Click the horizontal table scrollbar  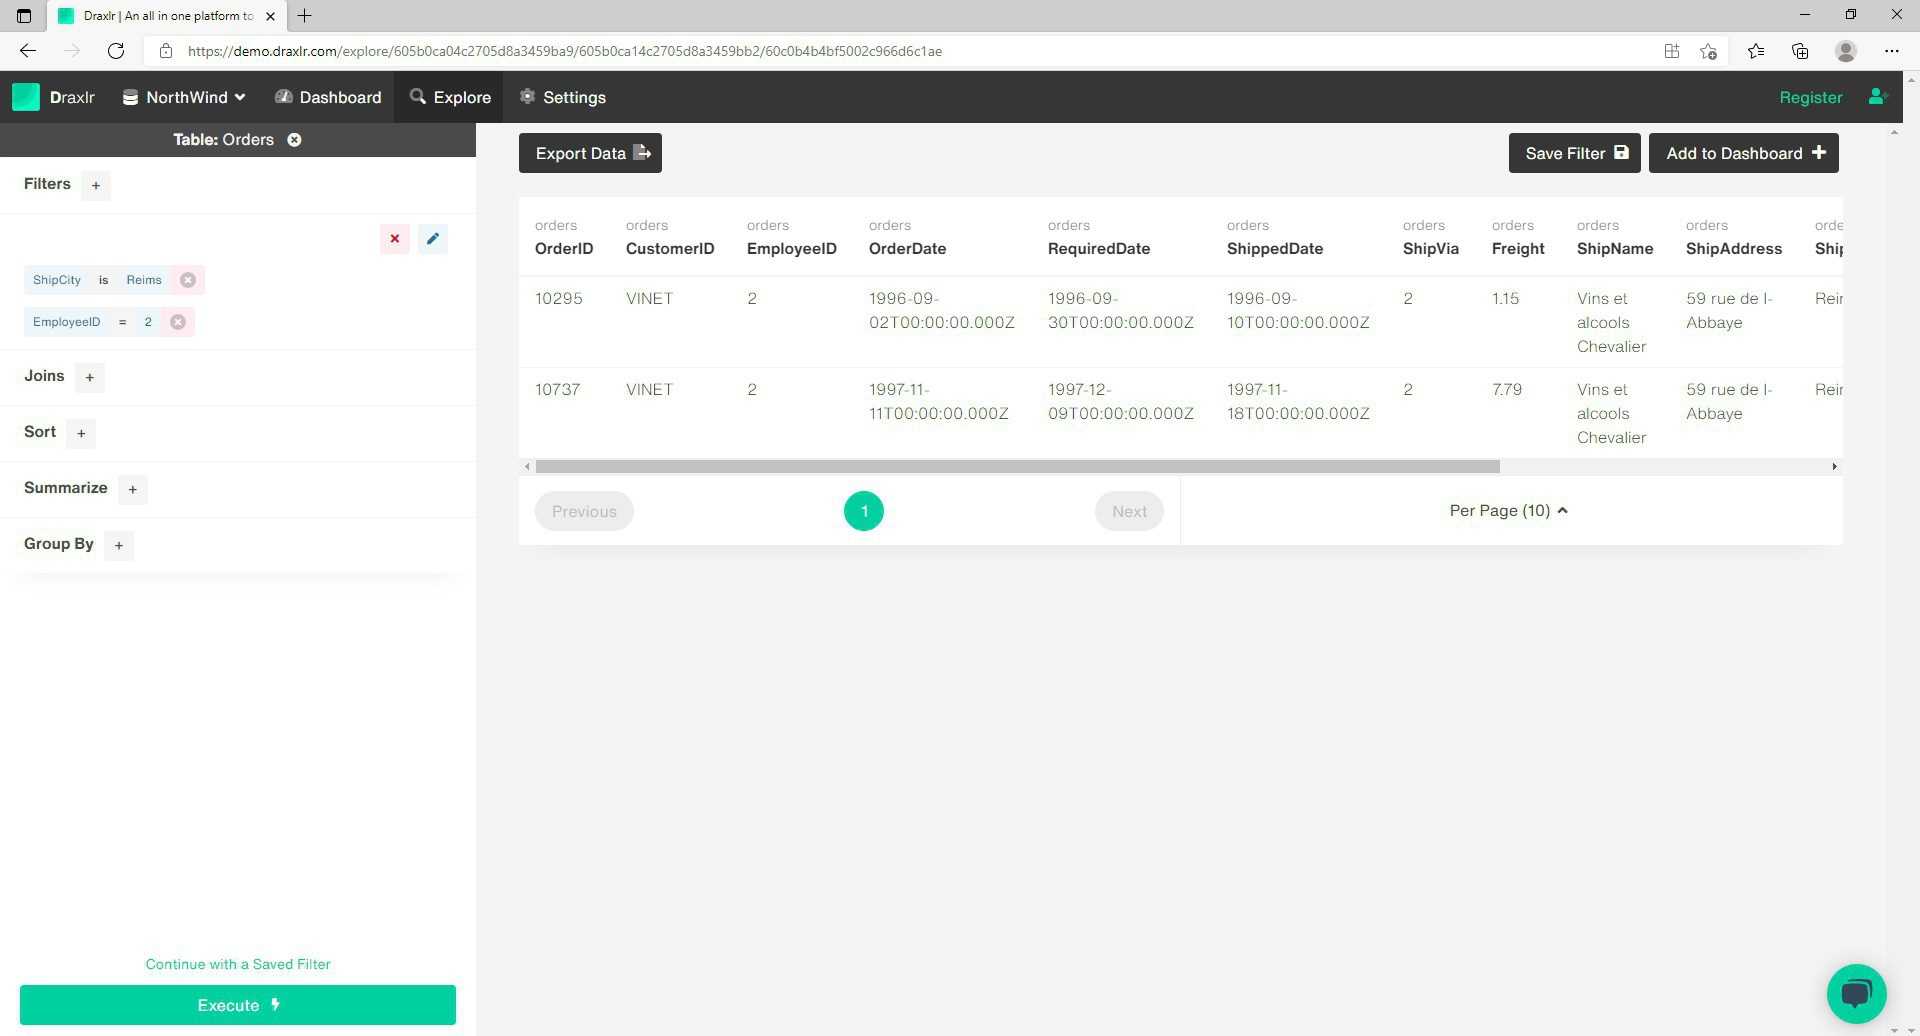(x=1017, y=467)
